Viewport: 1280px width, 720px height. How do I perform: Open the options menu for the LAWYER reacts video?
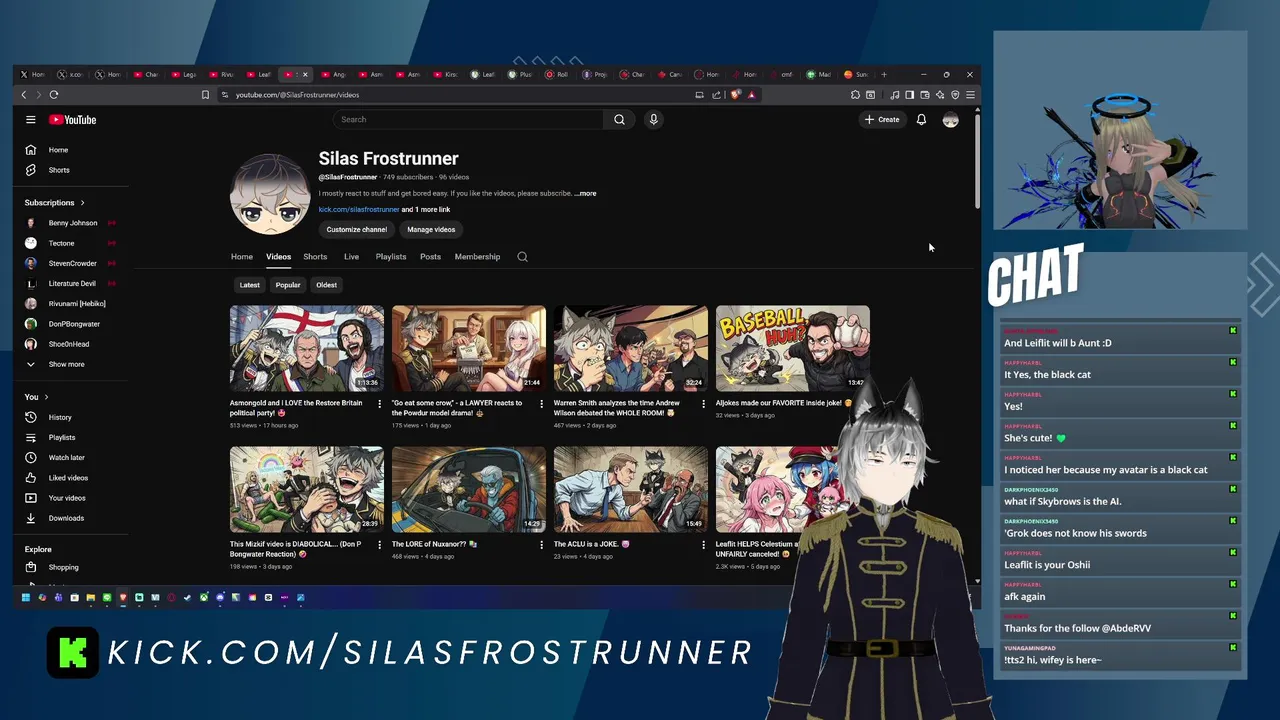pyautogui.click(x=541, y=404)
